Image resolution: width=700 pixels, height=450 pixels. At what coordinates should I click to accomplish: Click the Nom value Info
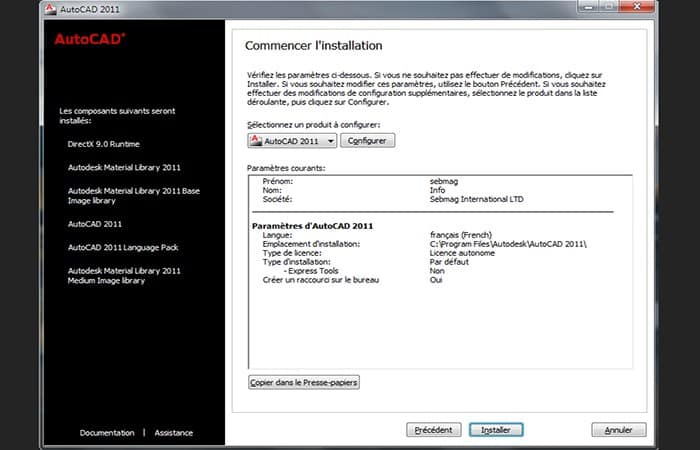click(x=437, y=190)
